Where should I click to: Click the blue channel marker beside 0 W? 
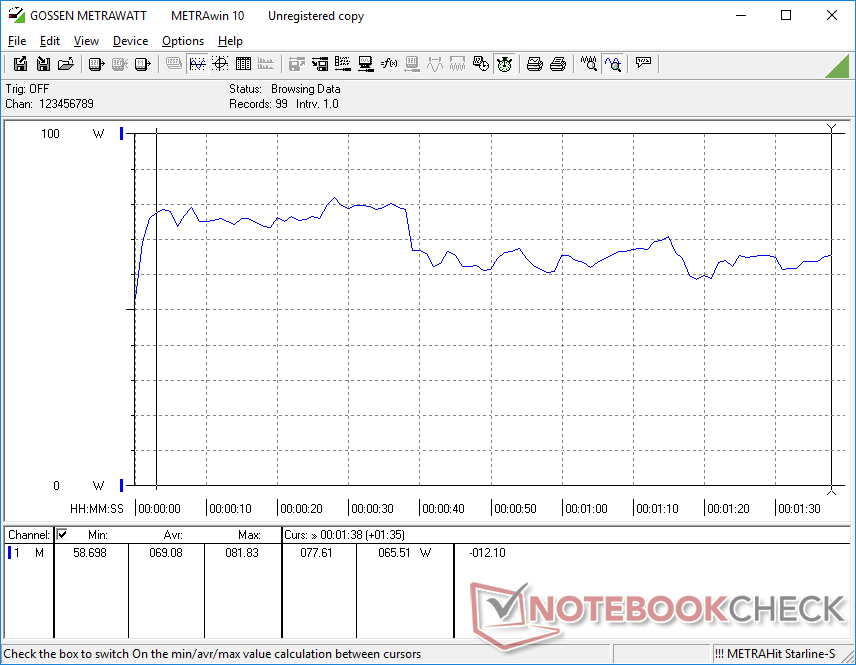(x=122, y=485)
